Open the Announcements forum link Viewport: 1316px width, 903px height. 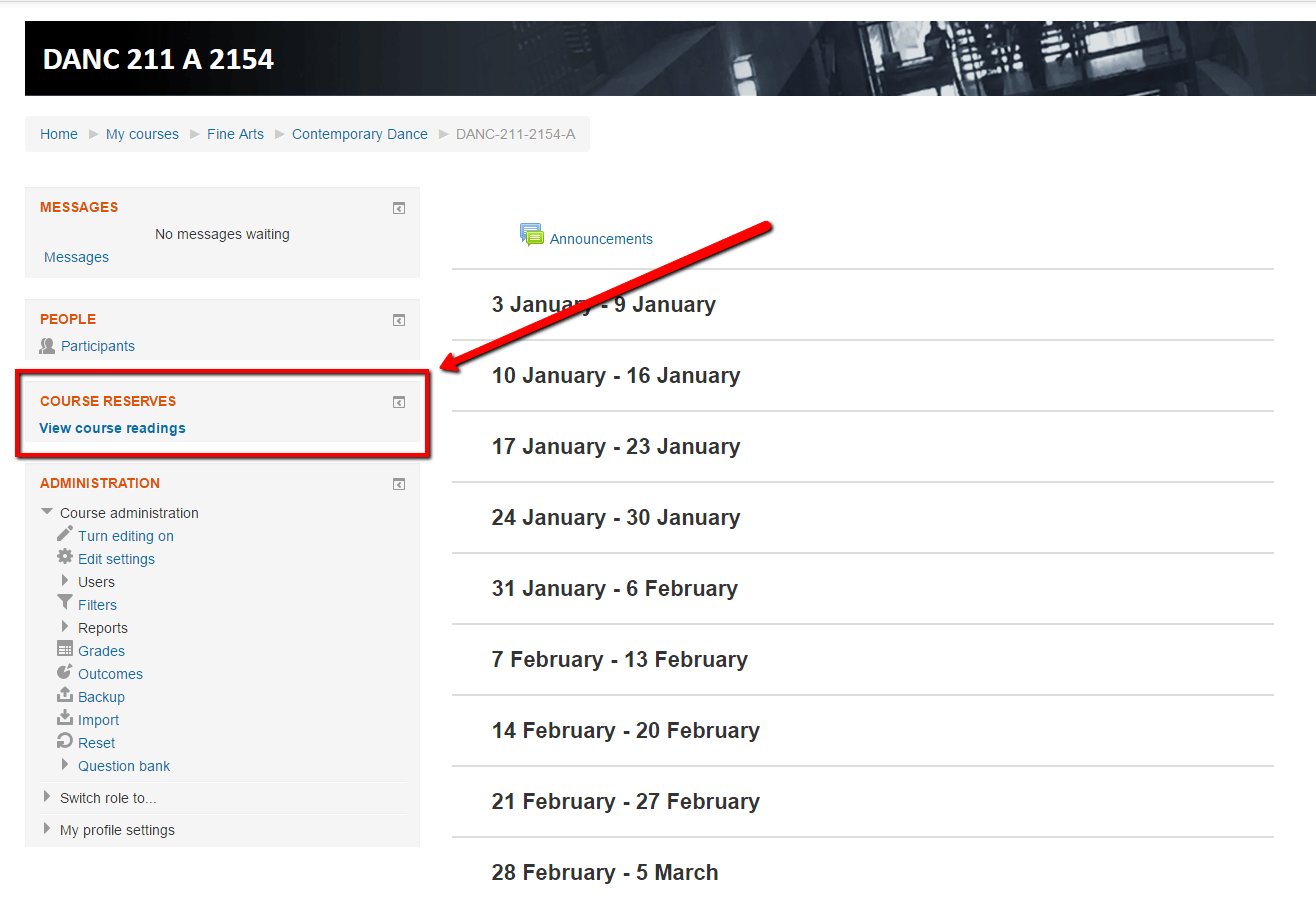[x=601, y=239]
